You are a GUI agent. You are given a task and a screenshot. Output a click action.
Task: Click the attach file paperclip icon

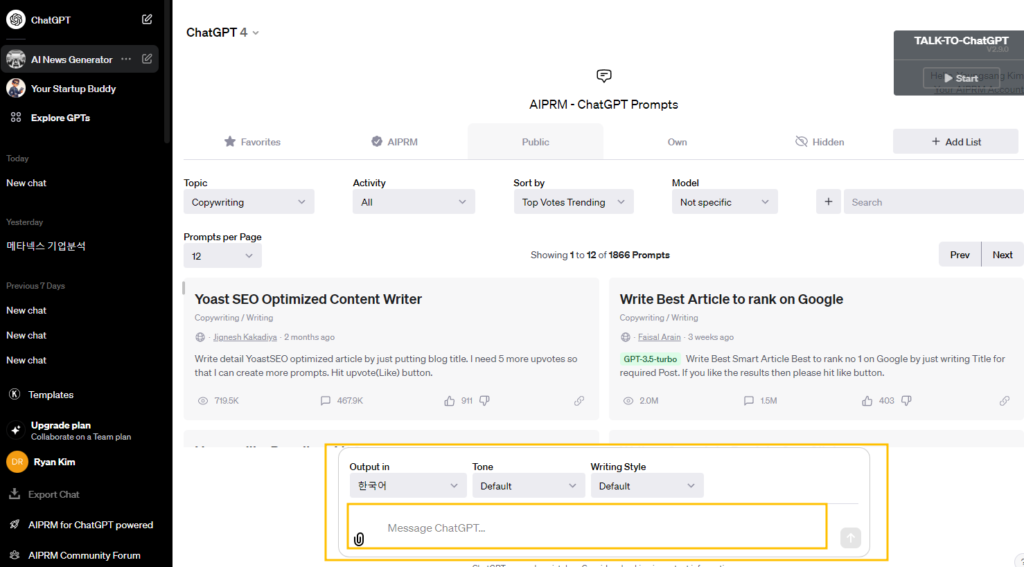coord(359,539)
